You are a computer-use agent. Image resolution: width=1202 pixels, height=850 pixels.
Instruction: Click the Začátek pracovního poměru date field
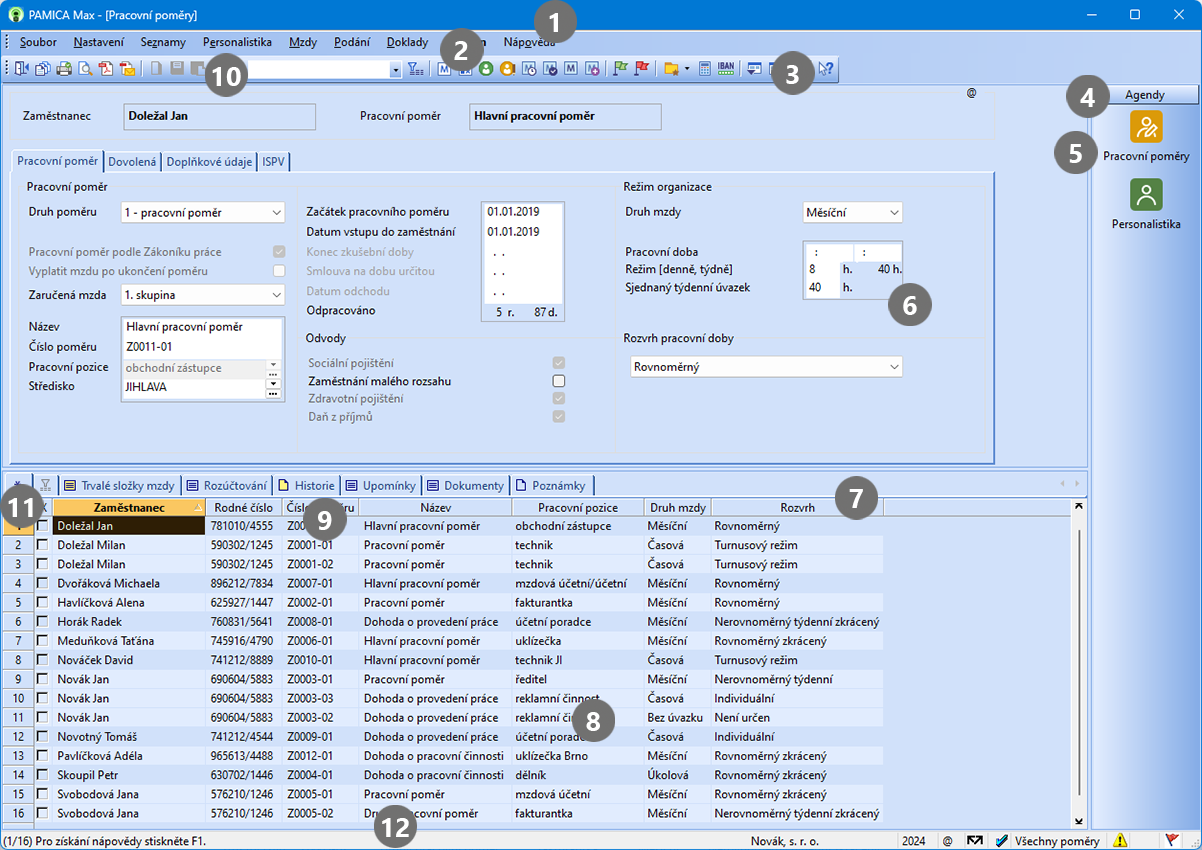pyautogui.click(x=522, y=212)
